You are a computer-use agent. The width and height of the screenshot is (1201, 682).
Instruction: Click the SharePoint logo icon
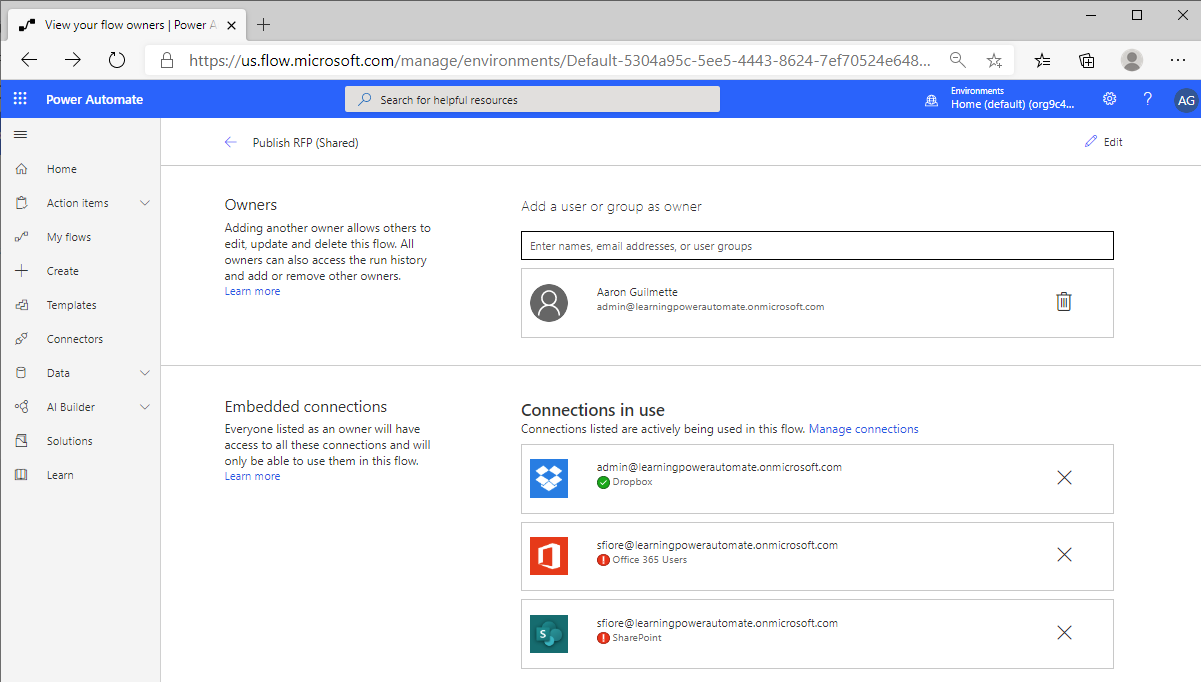tap(549, 634)
